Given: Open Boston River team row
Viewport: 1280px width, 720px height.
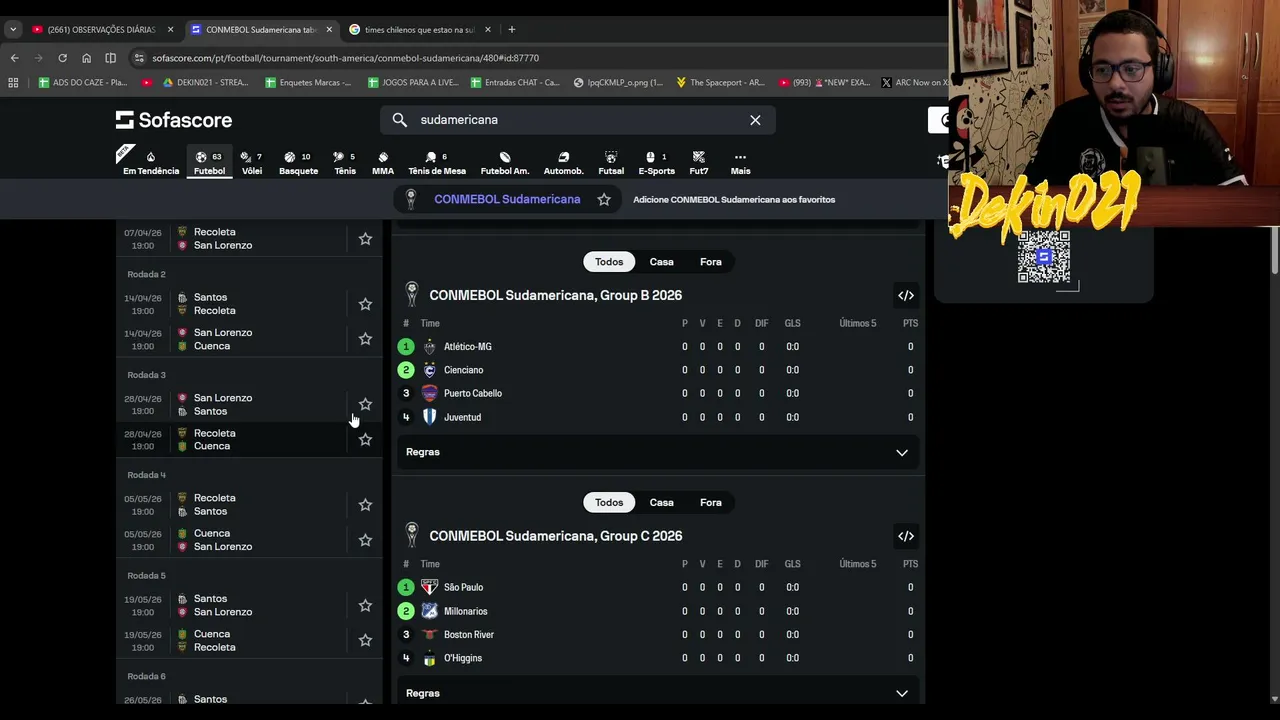Looking at the screenshot, I should click(658, 635).
